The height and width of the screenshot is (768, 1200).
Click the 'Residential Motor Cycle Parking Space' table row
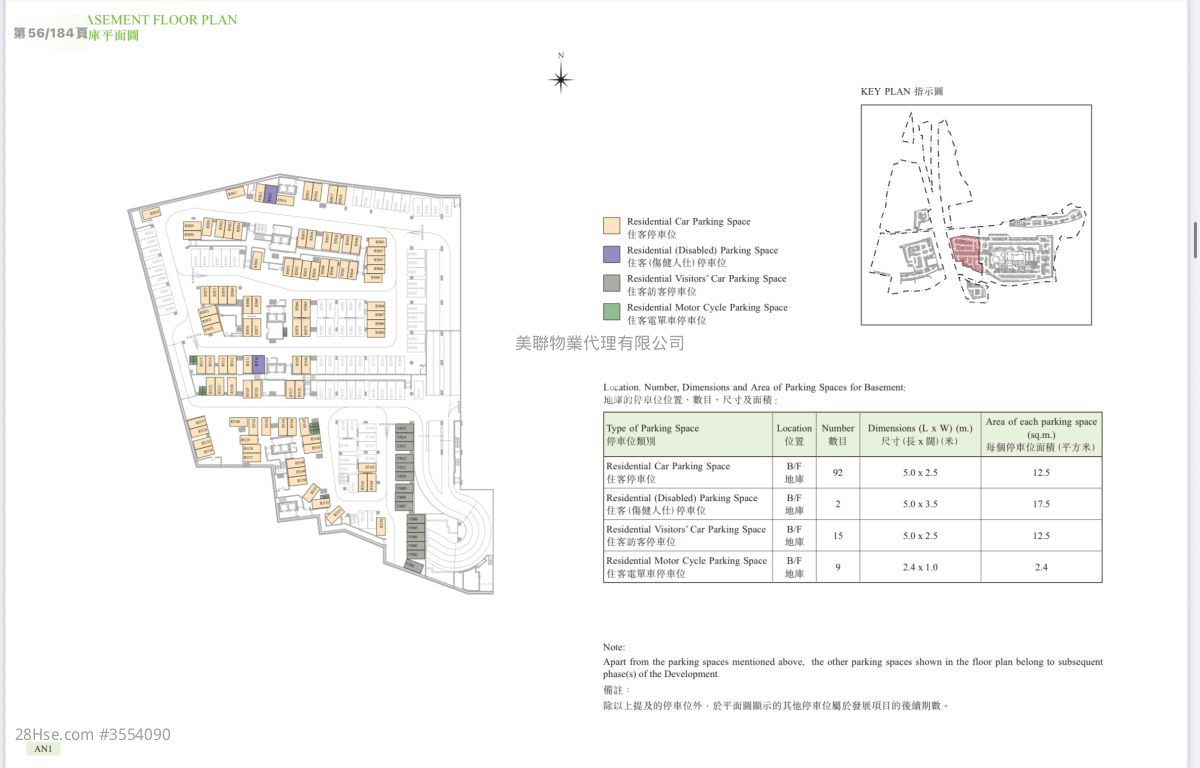pyautogui.click(x=686, y=567)
